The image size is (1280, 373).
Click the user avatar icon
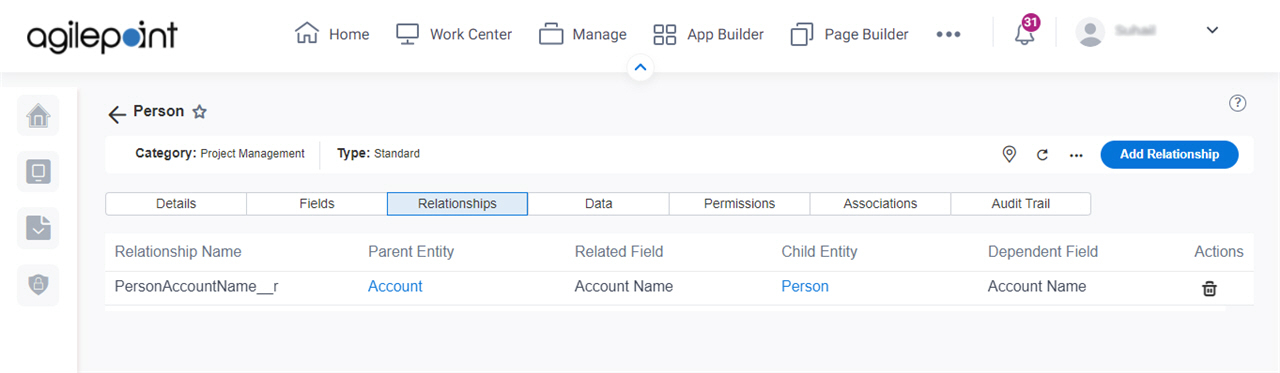point(1089,32)
